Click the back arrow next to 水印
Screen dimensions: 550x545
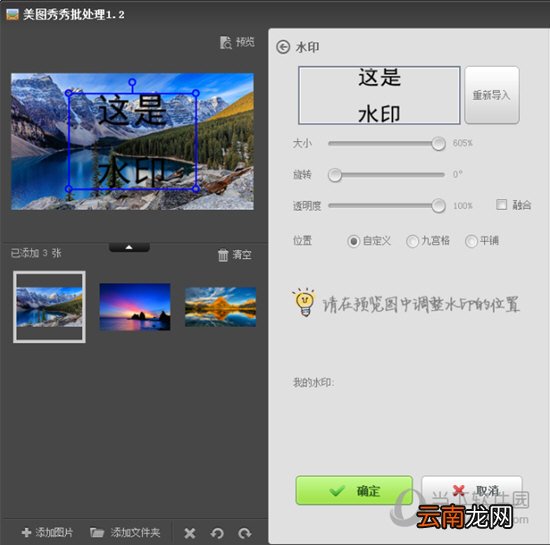click(283, 47)
